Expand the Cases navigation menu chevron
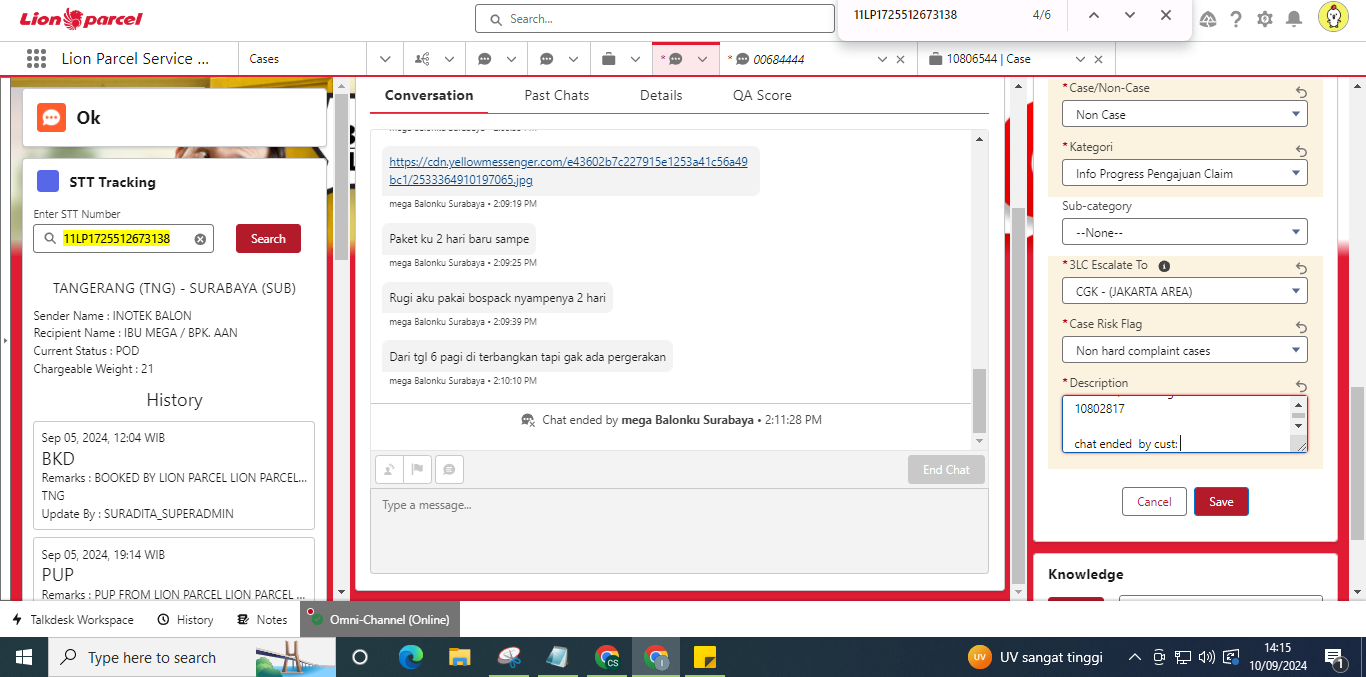 point(385,59)
